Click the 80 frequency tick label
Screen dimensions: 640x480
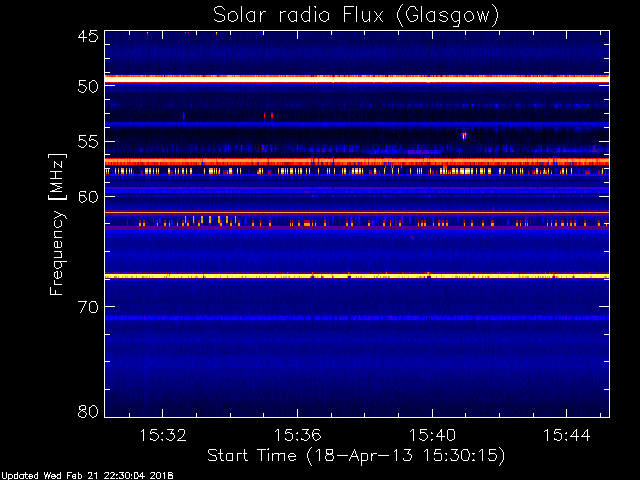pos(88,411)
